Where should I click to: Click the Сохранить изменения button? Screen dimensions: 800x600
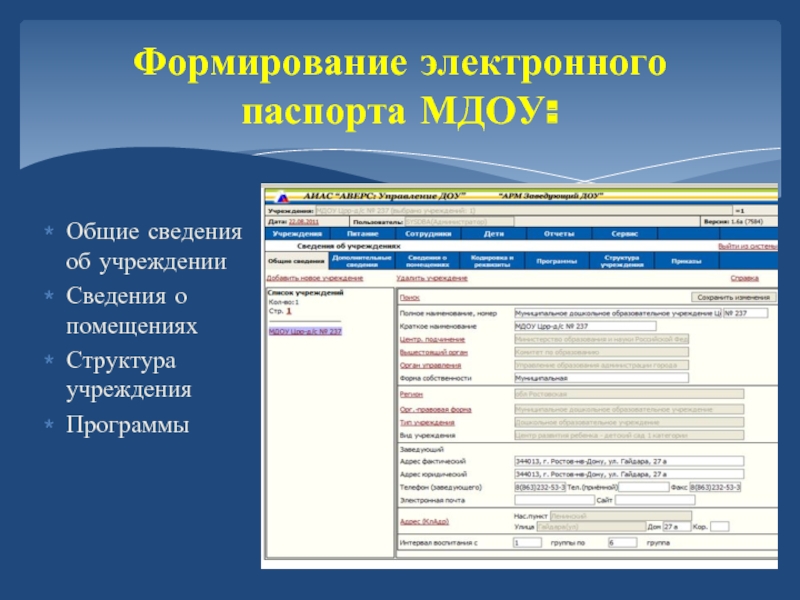[734, 297]
